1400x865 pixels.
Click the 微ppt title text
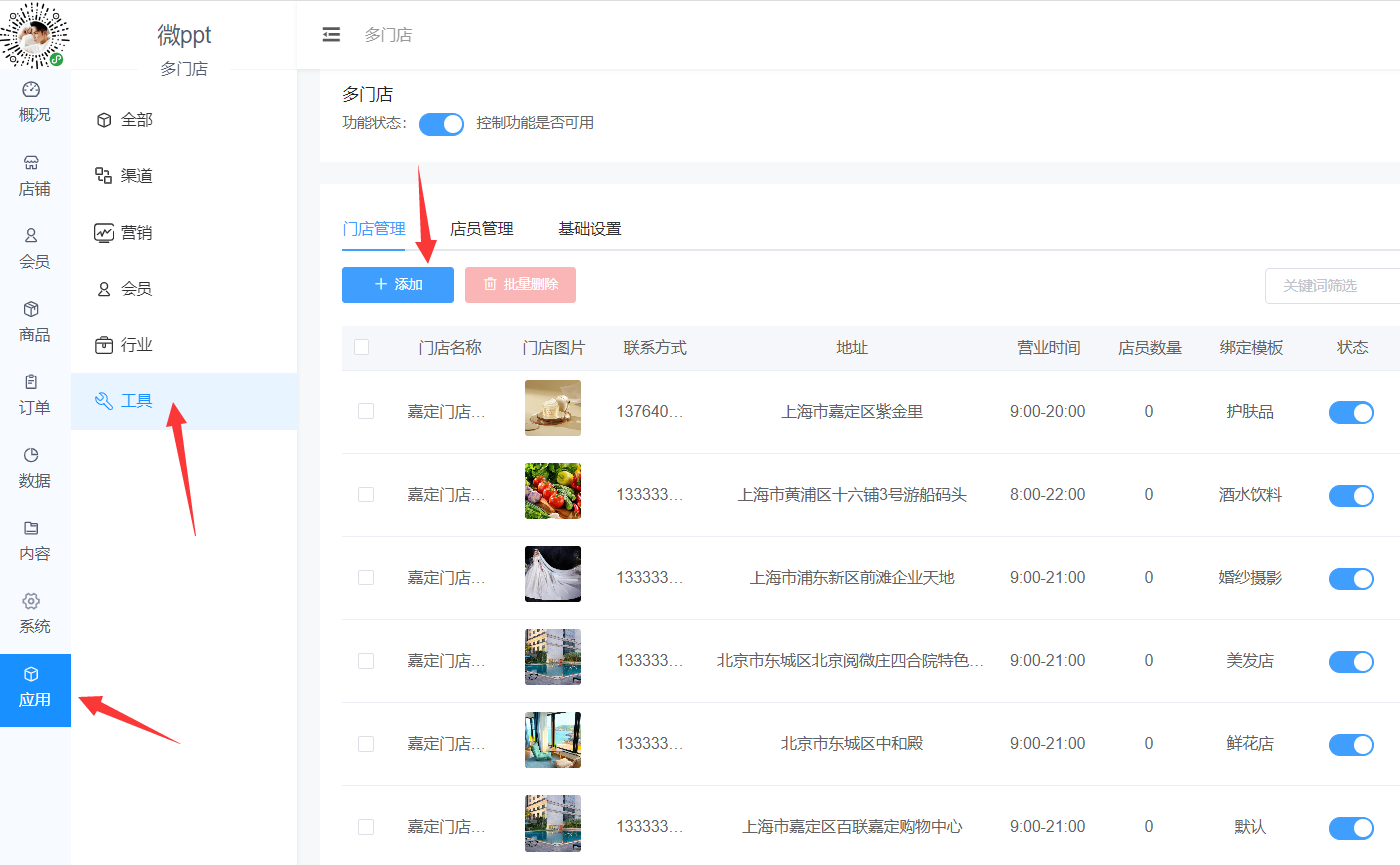[x=184, y=34]
